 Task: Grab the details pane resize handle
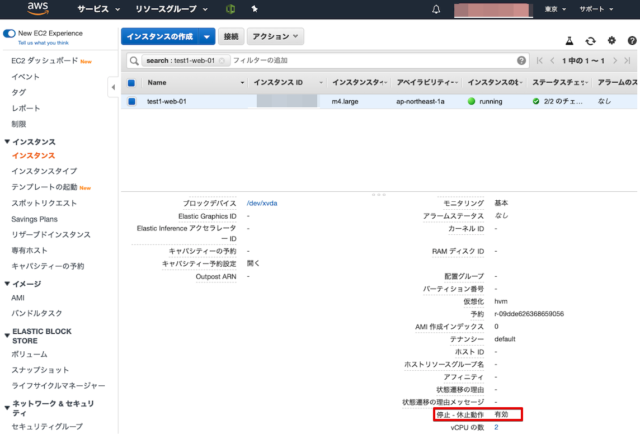tap(379, 195)
